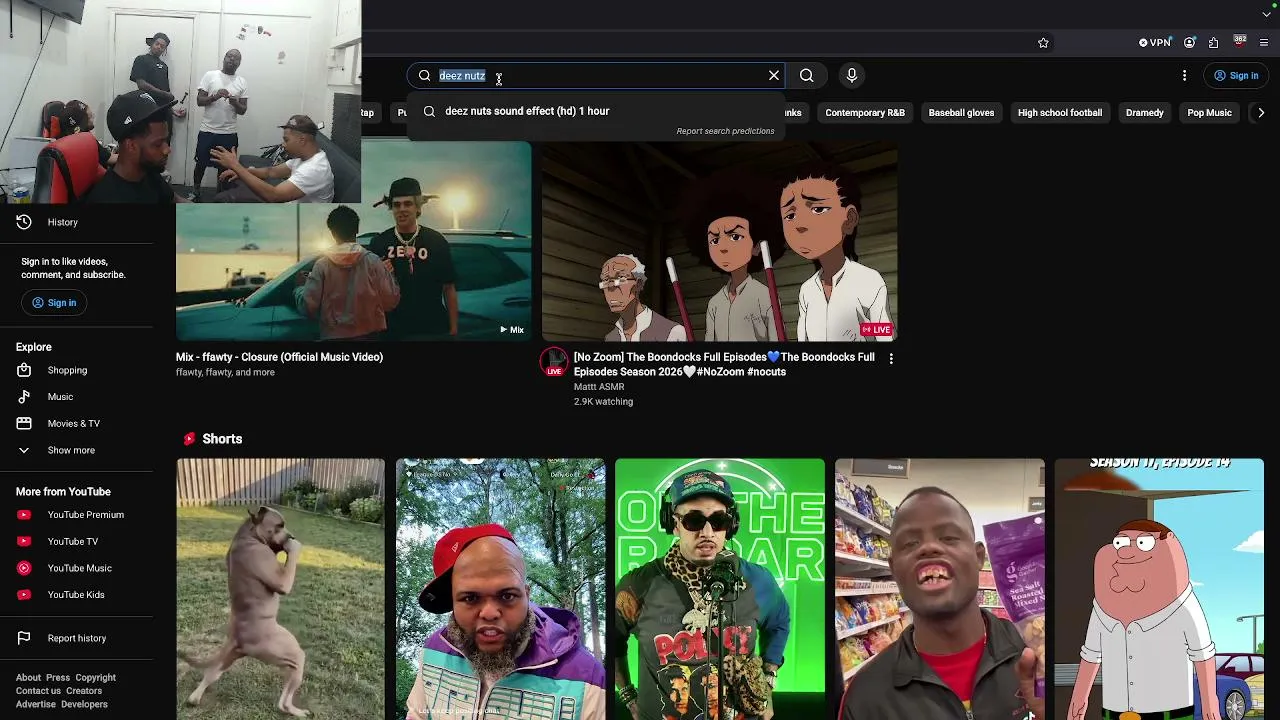This screenshot has height=720, width=1280.
Task: Open the ffawty Closure mix thumbnail
Action: click(354, 241)
